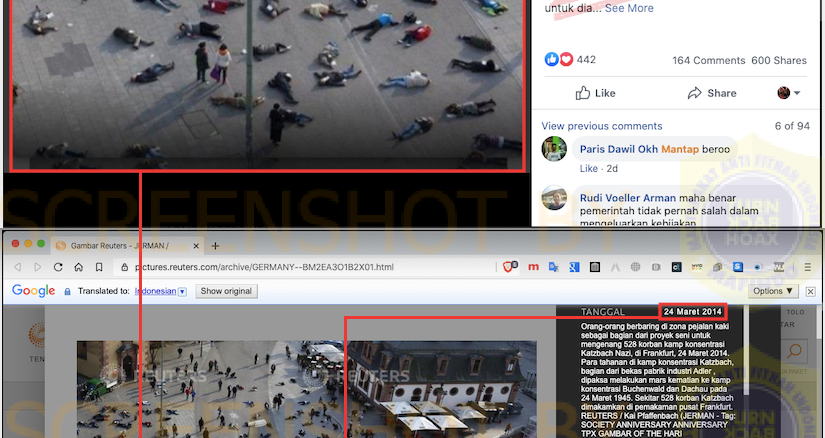
Task: Click the search magnifier icon on Reuters page
Action: [x=794, y=351]
